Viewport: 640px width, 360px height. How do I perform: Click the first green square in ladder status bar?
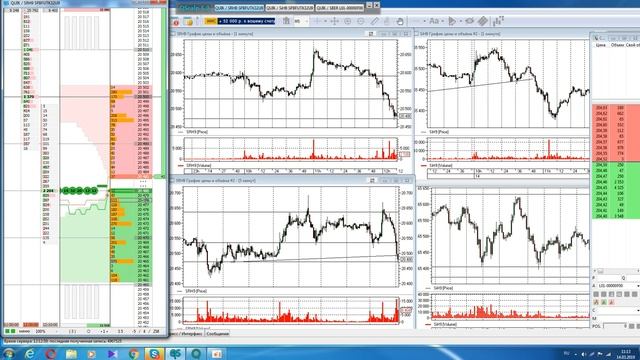pyautogui.click(x=7, y=331)
